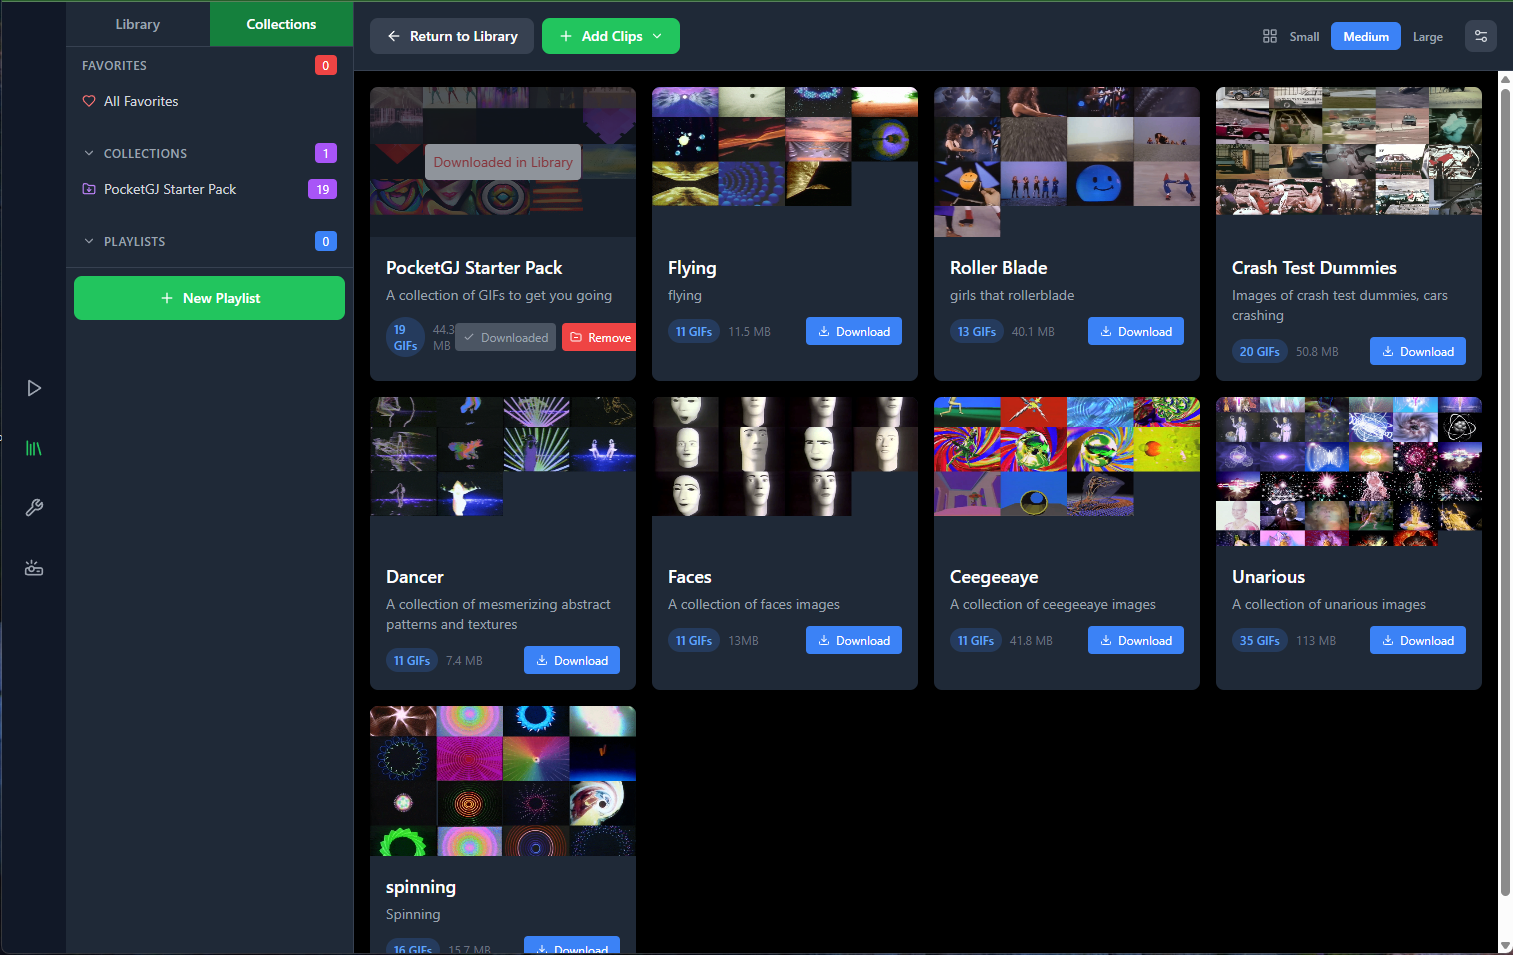The image size is (1513, 955).
Task: Switch to the Library tab
Action: (x=138, y=24)
